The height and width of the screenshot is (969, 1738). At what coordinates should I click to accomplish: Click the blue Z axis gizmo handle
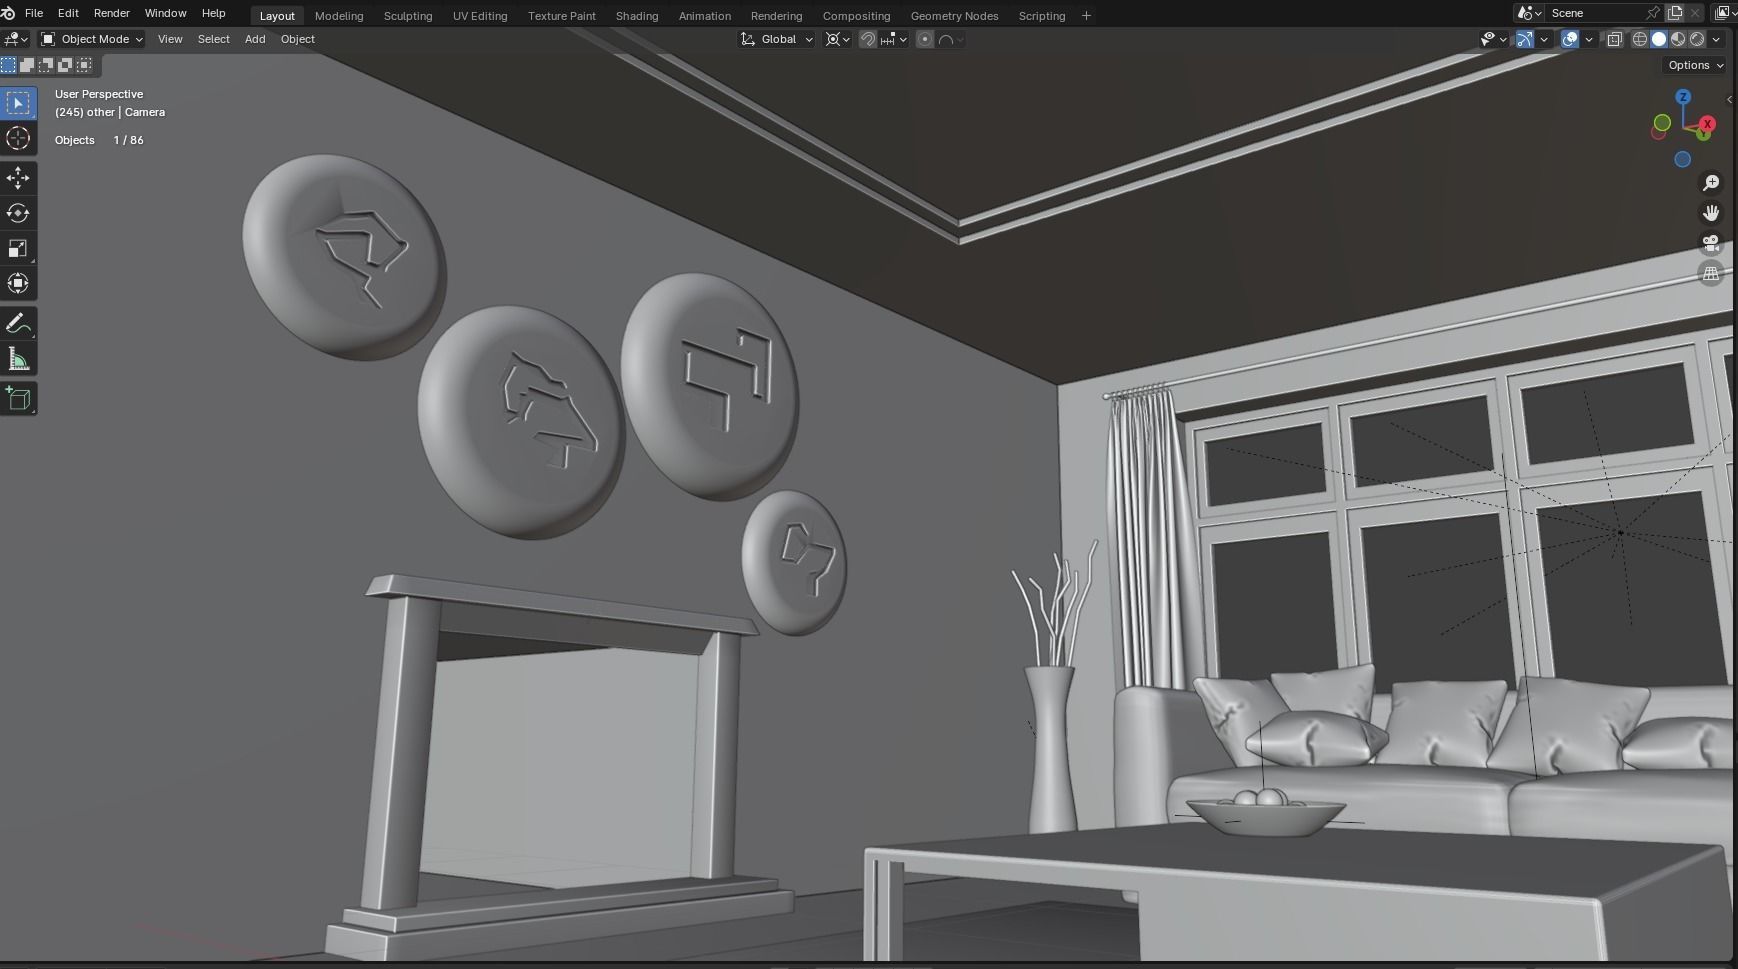1683,97
